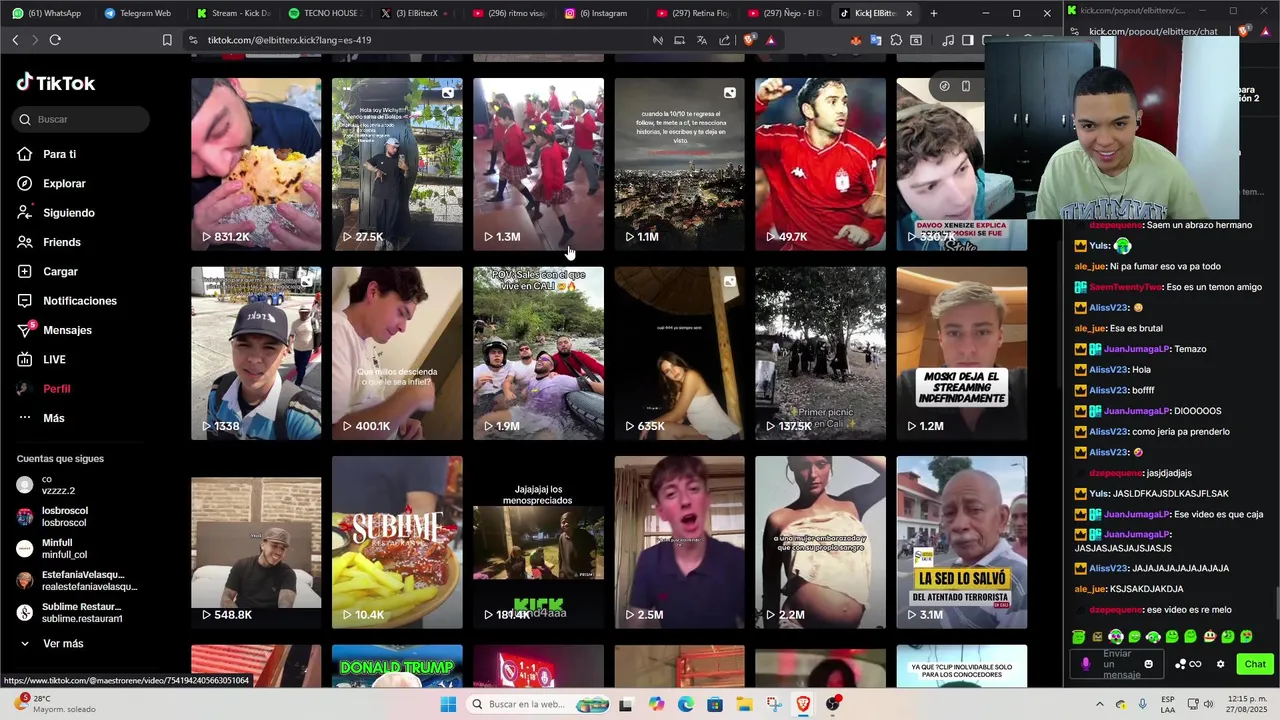Click the share page icon

point(724,40)
